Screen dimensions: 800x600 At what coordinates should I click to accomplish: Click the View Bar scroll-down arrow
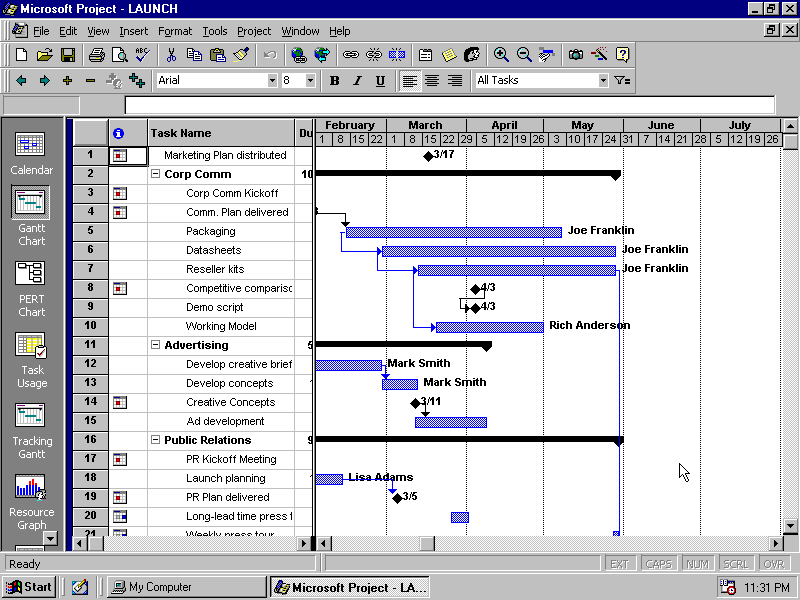click(50, 538)
